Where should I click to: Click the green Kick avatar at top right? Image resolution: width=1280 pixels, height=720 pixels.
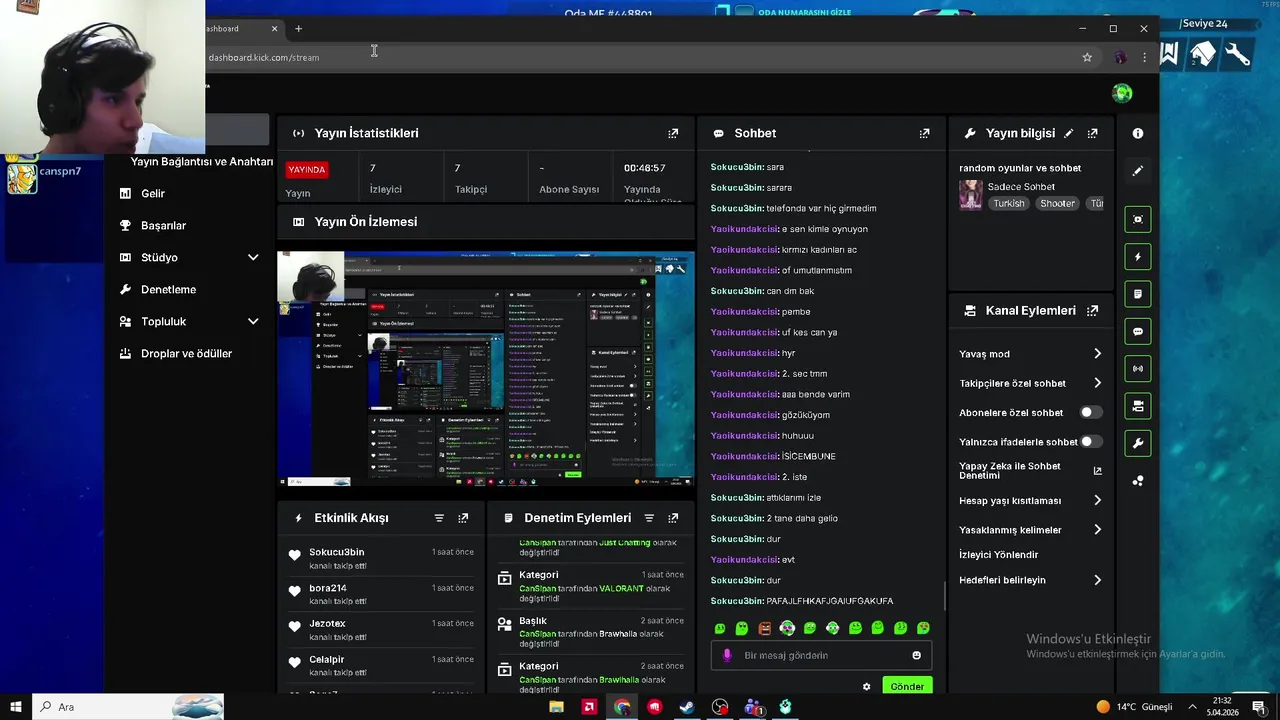(x=1122, y=93)
